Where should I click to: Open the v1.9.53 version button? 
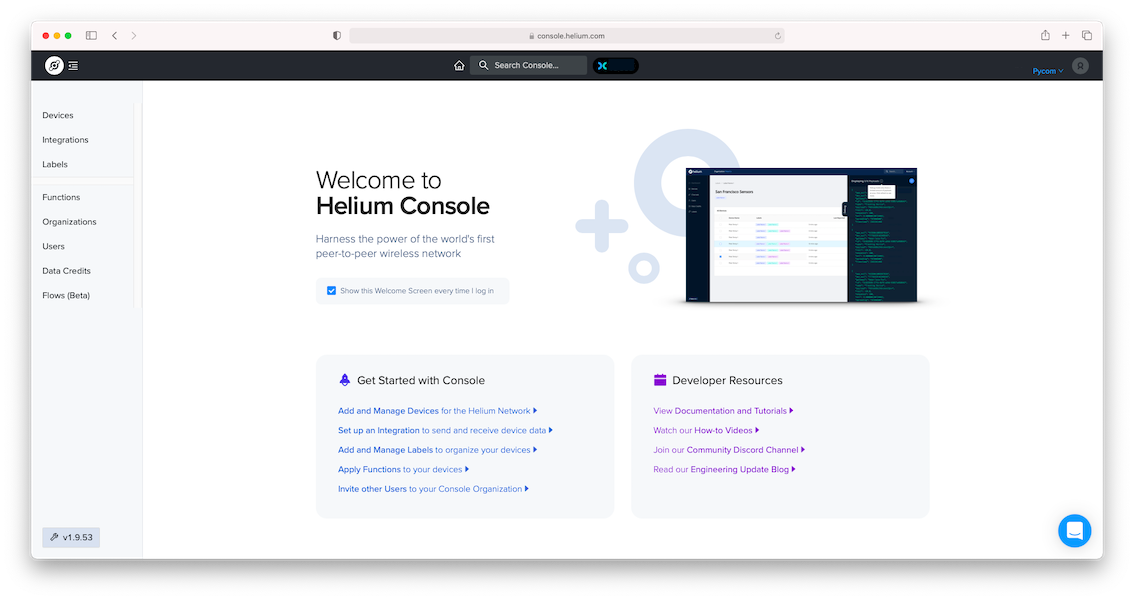71,537
